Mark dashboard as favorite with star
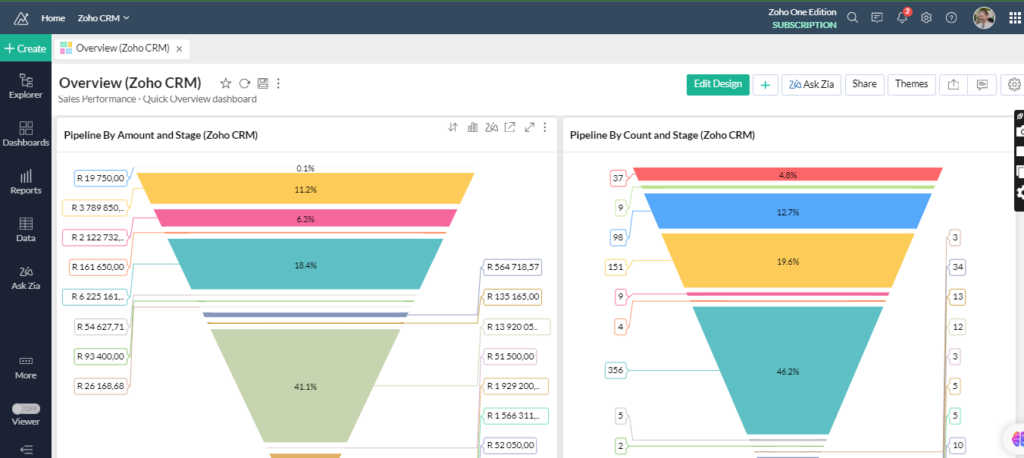The height and width of the screenshot is (458, 1024). (226, 83)
